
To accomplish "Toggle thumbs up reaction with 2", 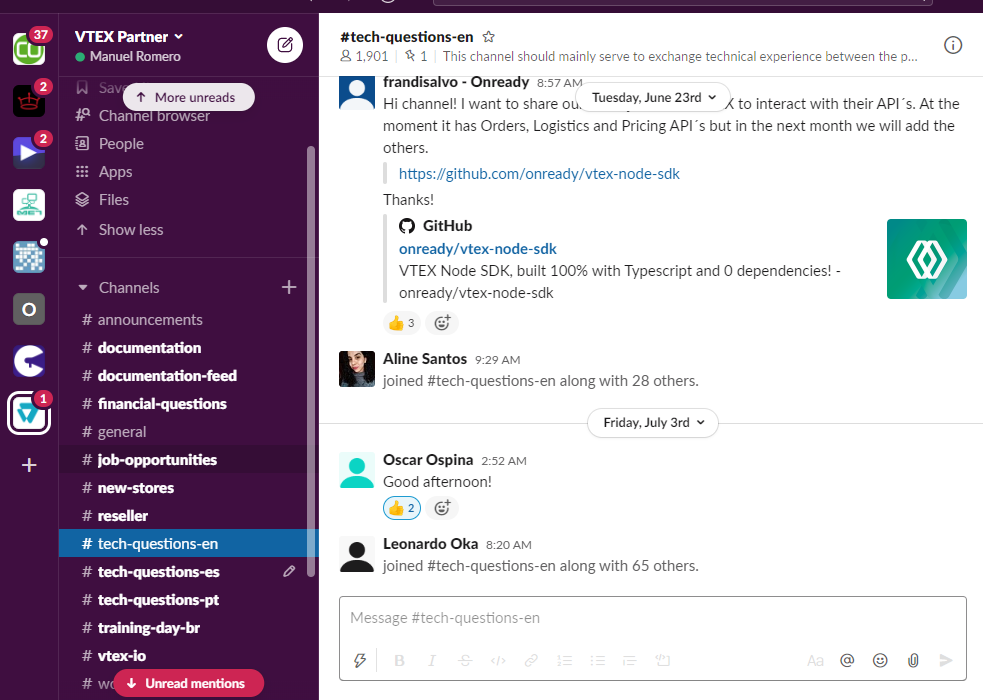I will [401, 508].
